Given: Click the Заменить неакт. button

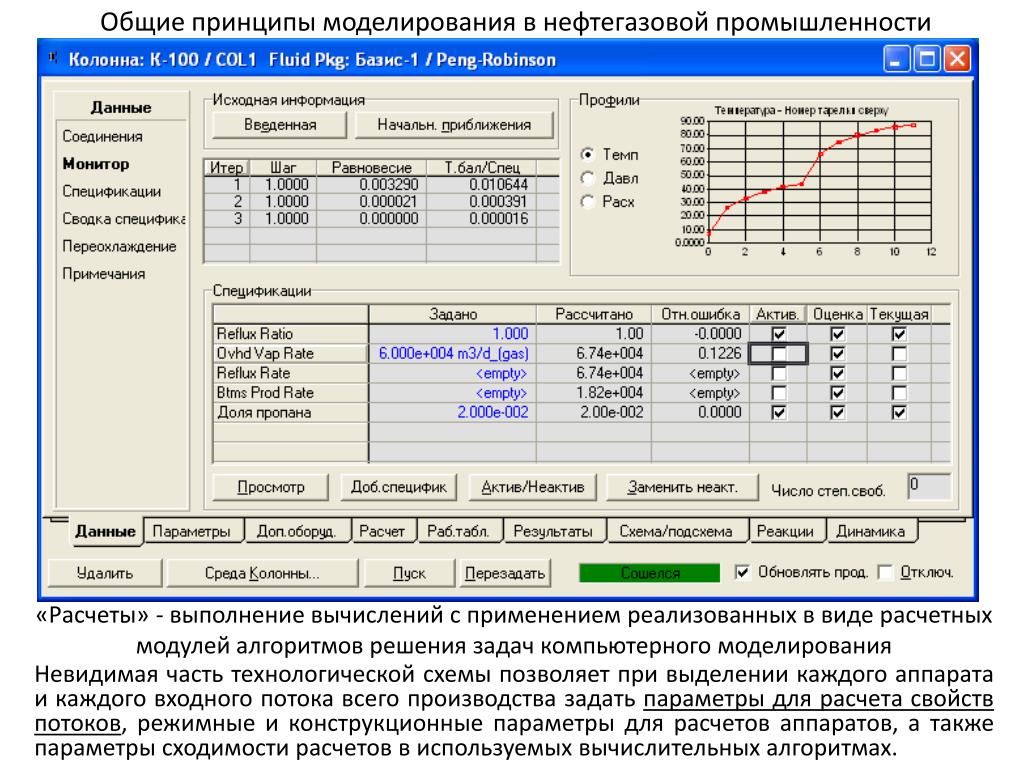Looking at the screenshot, I should 682,487.
